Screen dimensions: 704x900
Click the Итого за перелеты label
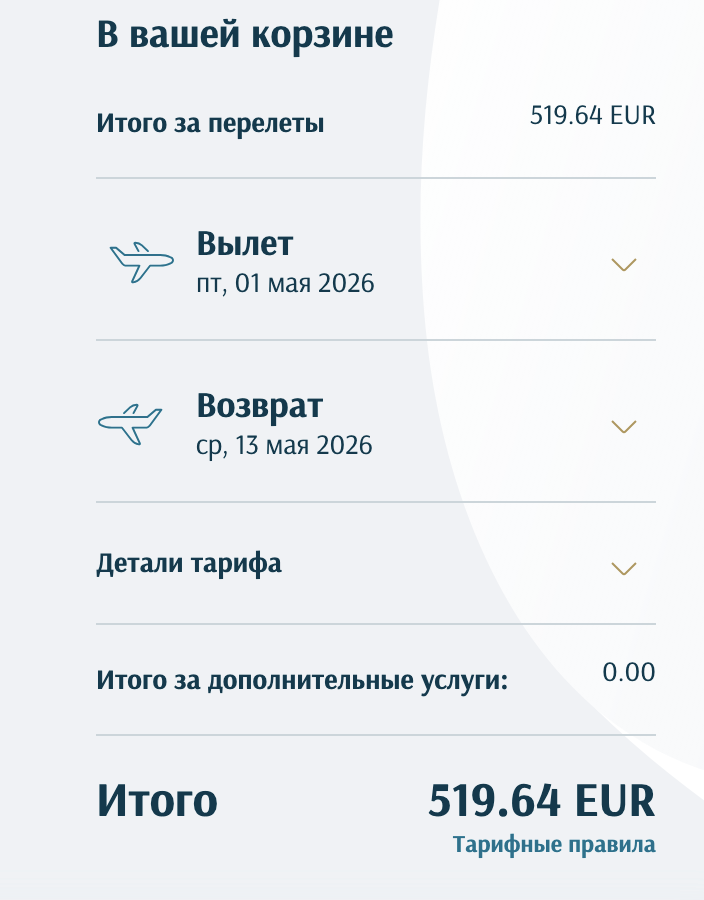[x=211, y=123]
